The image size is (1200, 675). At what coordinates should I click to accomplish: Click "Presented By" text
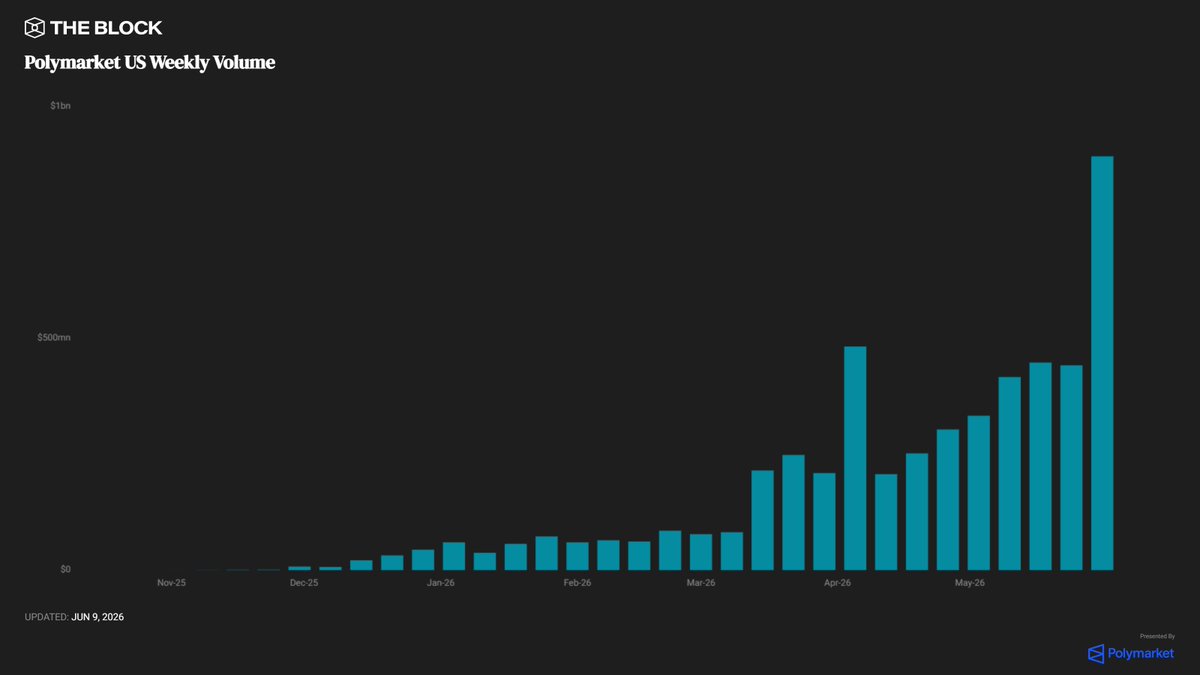pos(1157,636)
